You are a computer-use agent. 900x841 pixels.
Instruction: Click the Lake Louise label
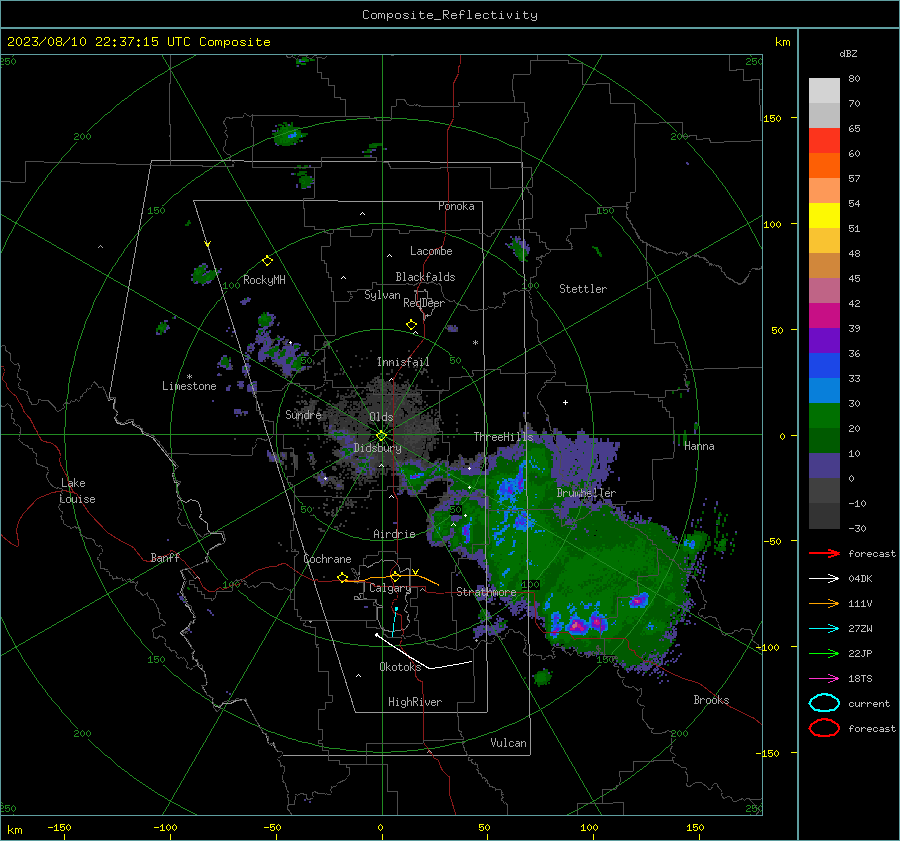78,491
